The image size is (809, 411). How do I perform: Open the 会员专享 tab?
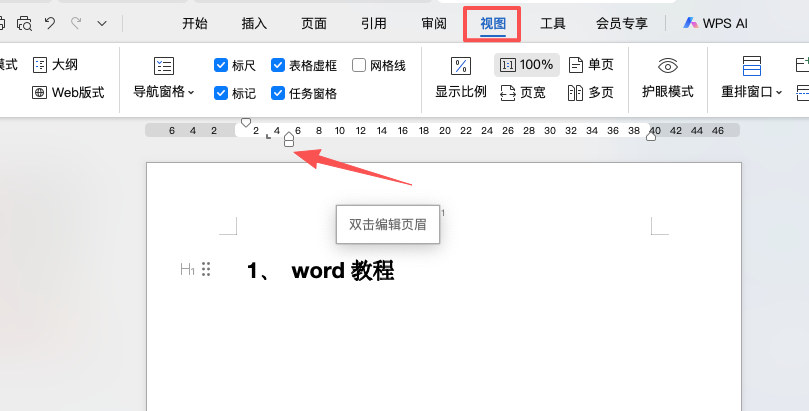pos(622,23)
